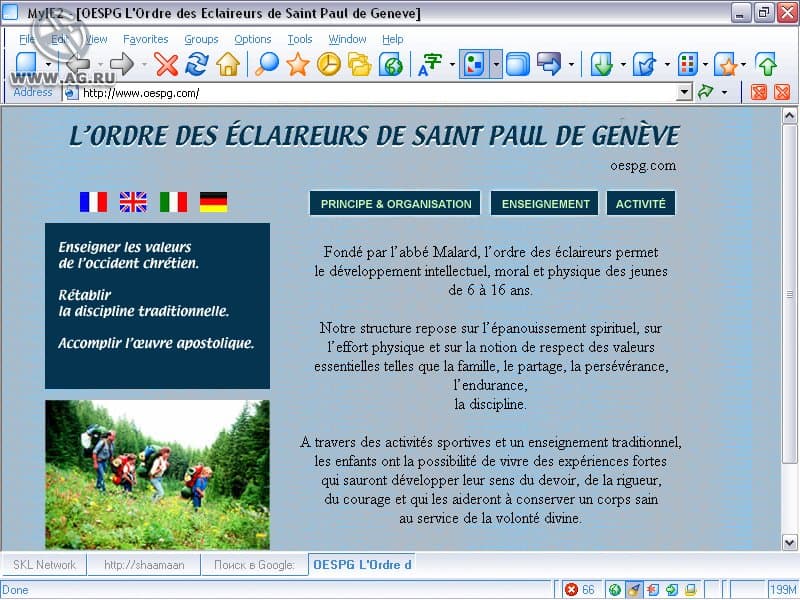Expand the colored shapes icon dropdown arrow
The image size is (800, 600).
coord(496,65)
